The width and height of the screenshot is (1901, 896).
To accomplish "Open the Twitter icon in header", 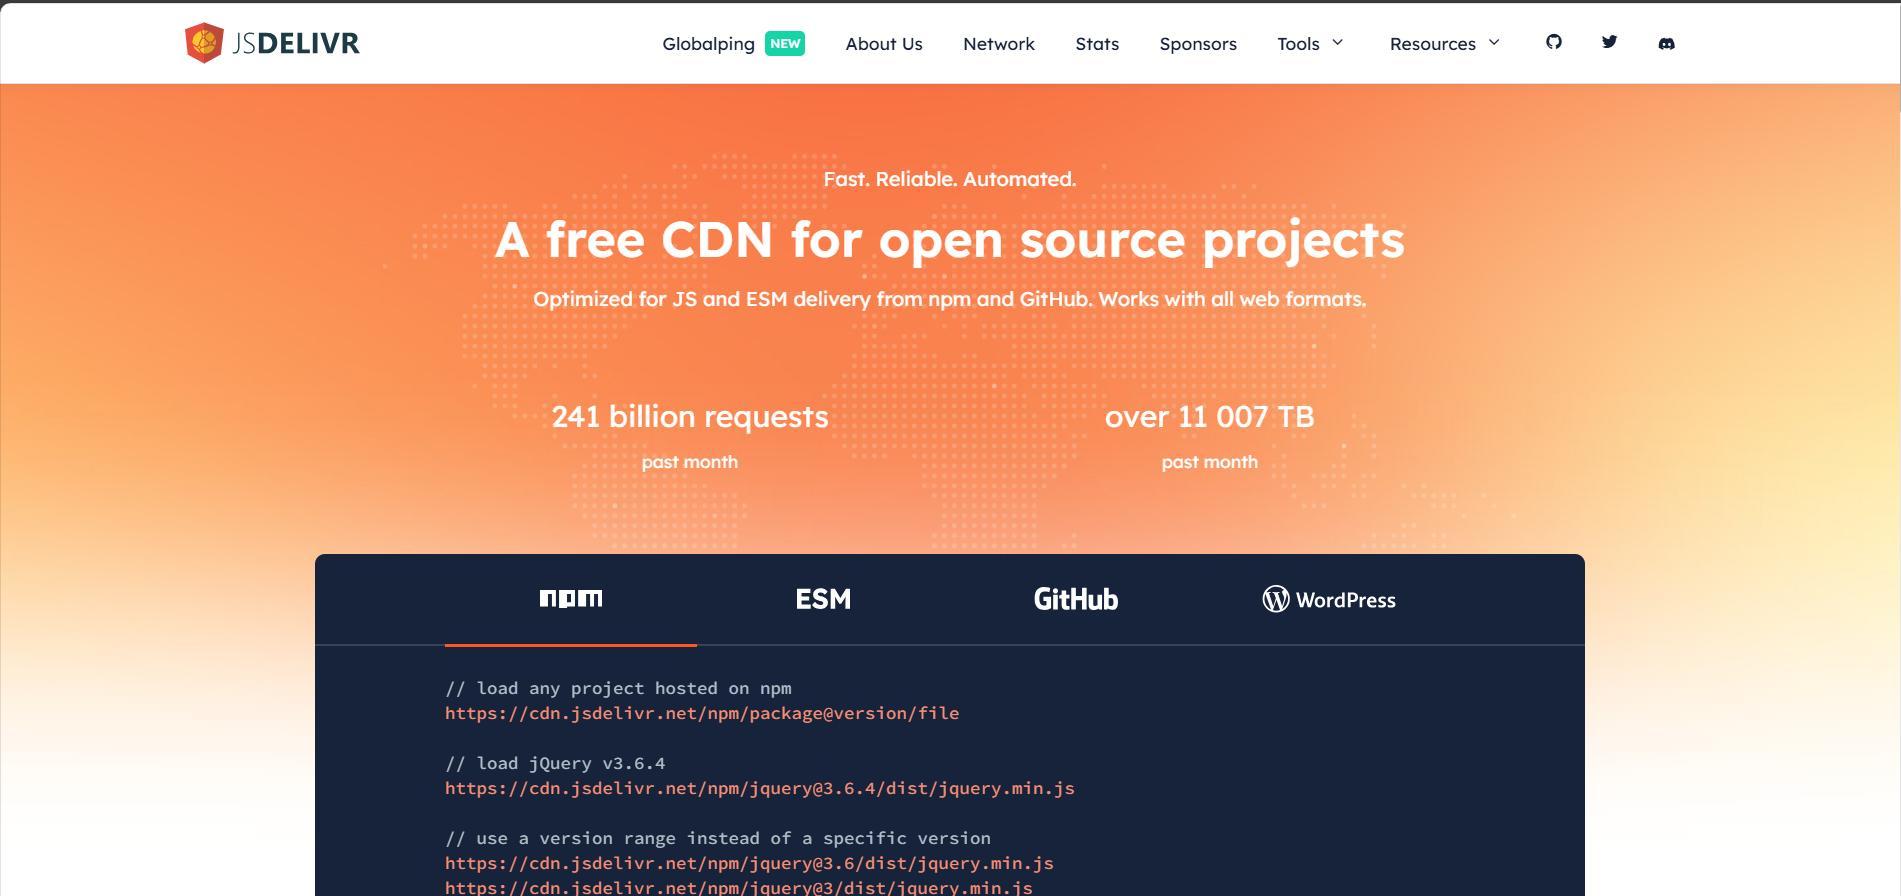I will [x=1610, y=42].
